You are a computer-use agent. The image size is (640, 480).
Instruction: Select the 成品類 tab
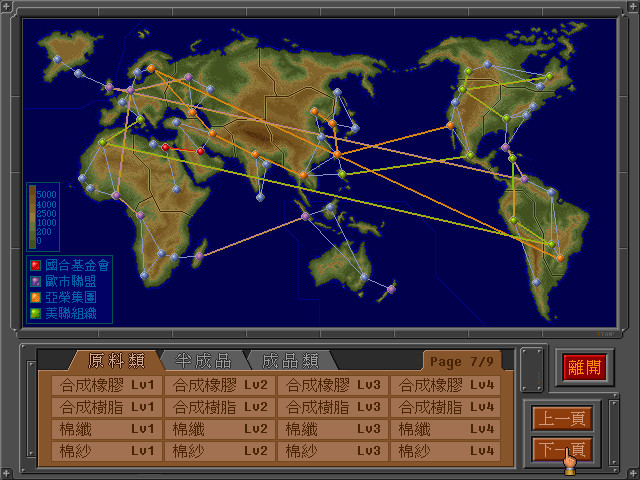[290, 361]
